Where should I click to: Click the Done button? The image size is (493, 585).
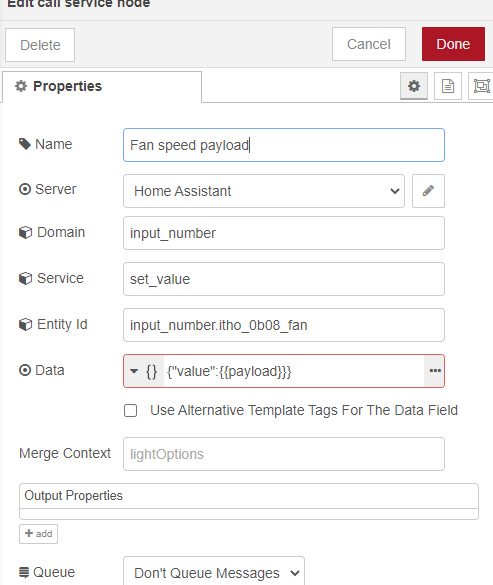453,44
